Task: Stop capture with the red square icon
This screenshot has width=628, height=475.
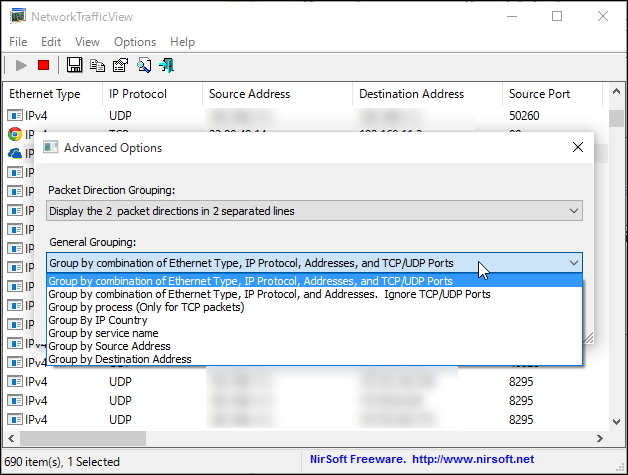Action: 43,65
